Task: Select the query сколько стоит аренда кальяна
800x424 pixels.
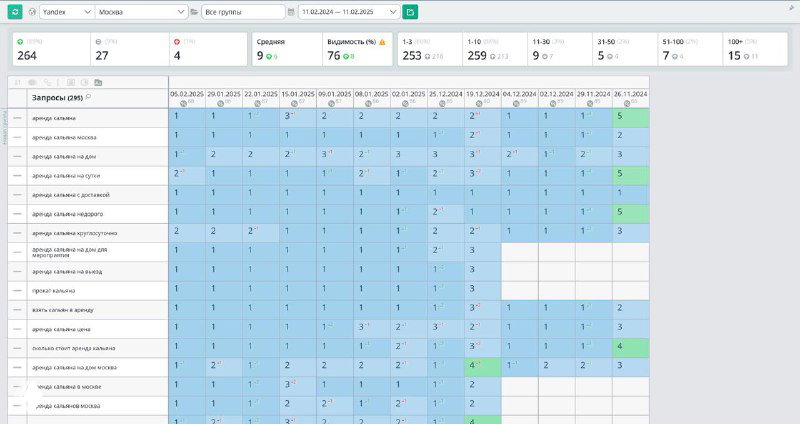Action: (x=73, y=348)
